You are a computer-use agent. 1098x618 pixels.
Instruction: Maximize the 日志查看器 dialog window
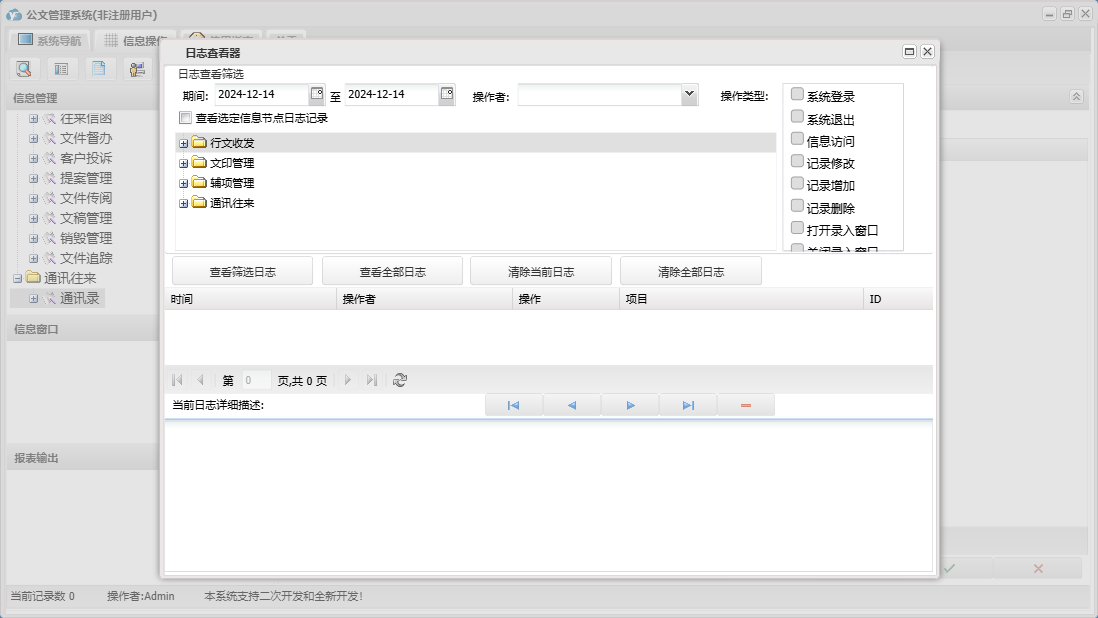click(x=909, y=52)
